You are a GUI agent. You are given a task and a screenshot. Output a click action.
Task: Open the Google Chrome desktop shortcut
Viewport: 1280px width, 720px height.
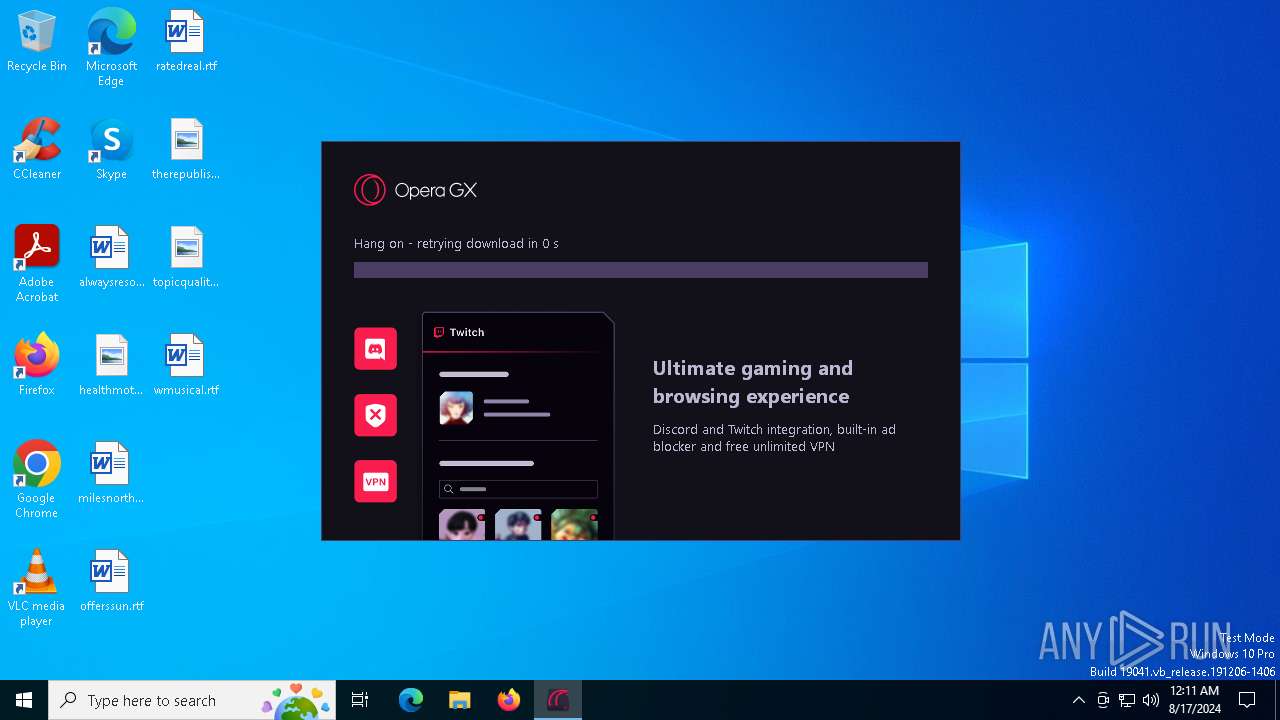pos(37,479)
